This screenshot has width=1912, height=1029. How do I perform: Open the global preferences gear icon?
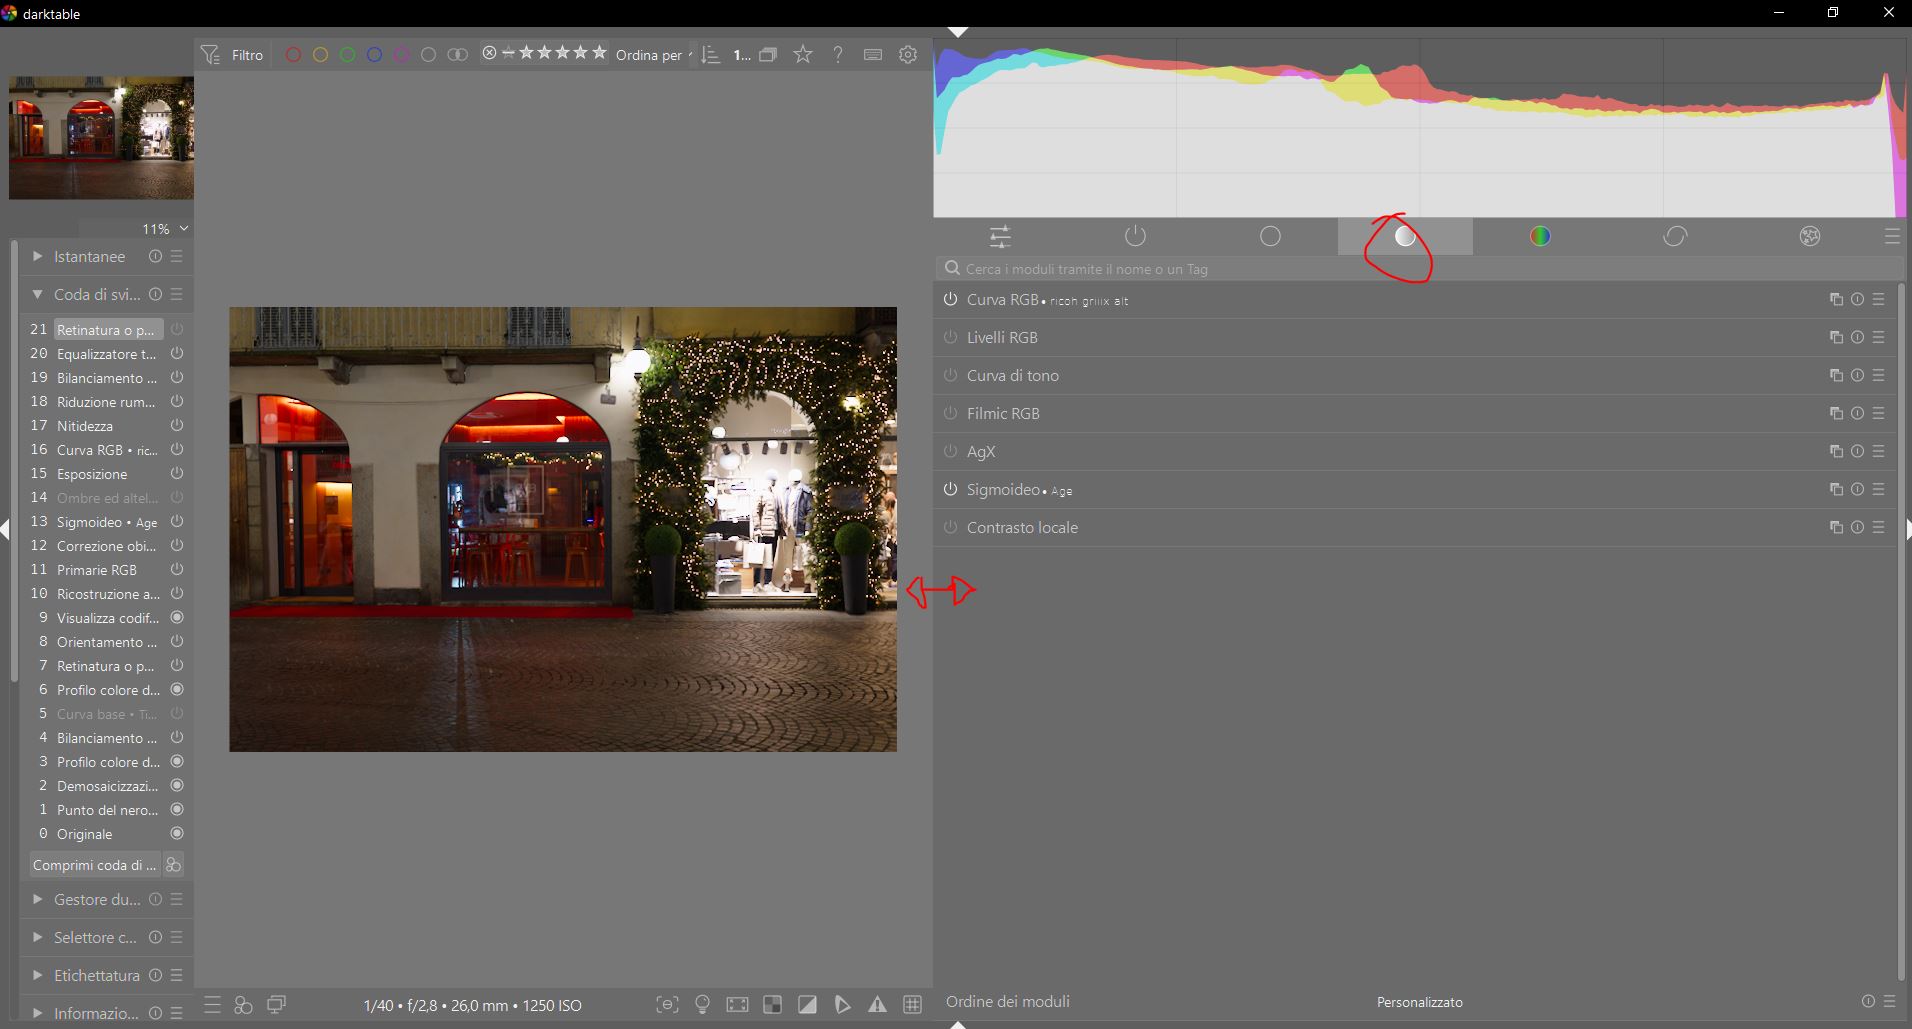pyautogui.click(x=908, y=55)
